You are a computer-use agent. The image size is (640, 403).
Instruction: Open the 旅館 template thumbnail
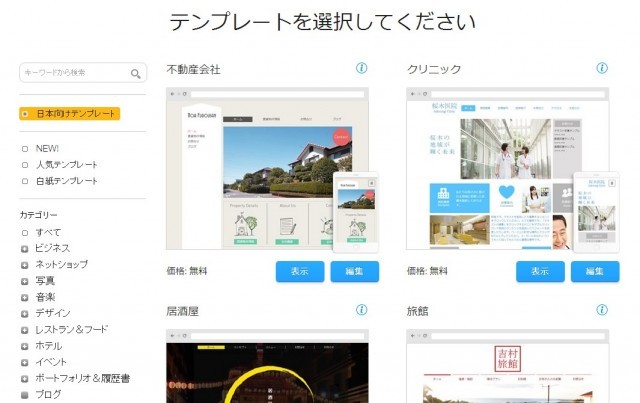click(x=506, y=366)
